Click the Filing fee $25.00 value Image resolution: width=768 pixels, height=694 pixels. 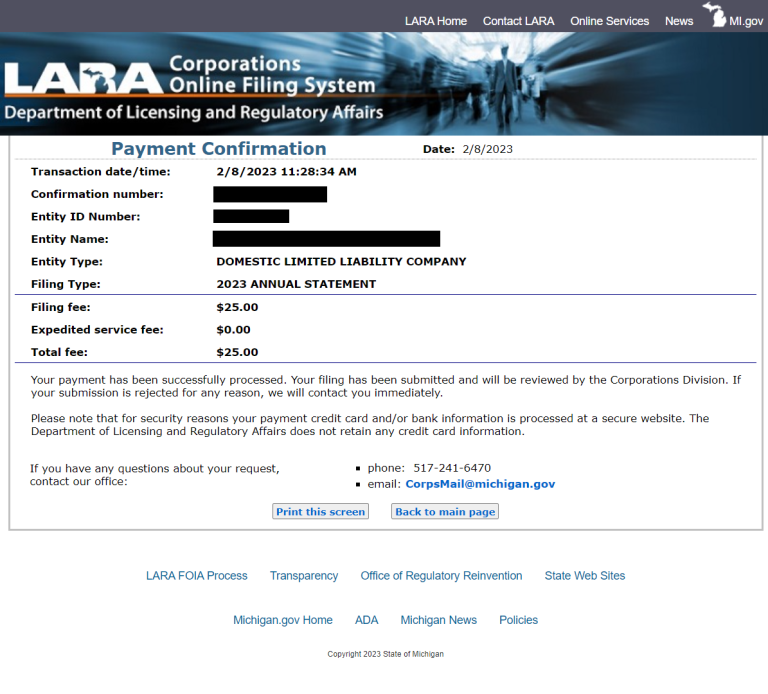(237, 307)
